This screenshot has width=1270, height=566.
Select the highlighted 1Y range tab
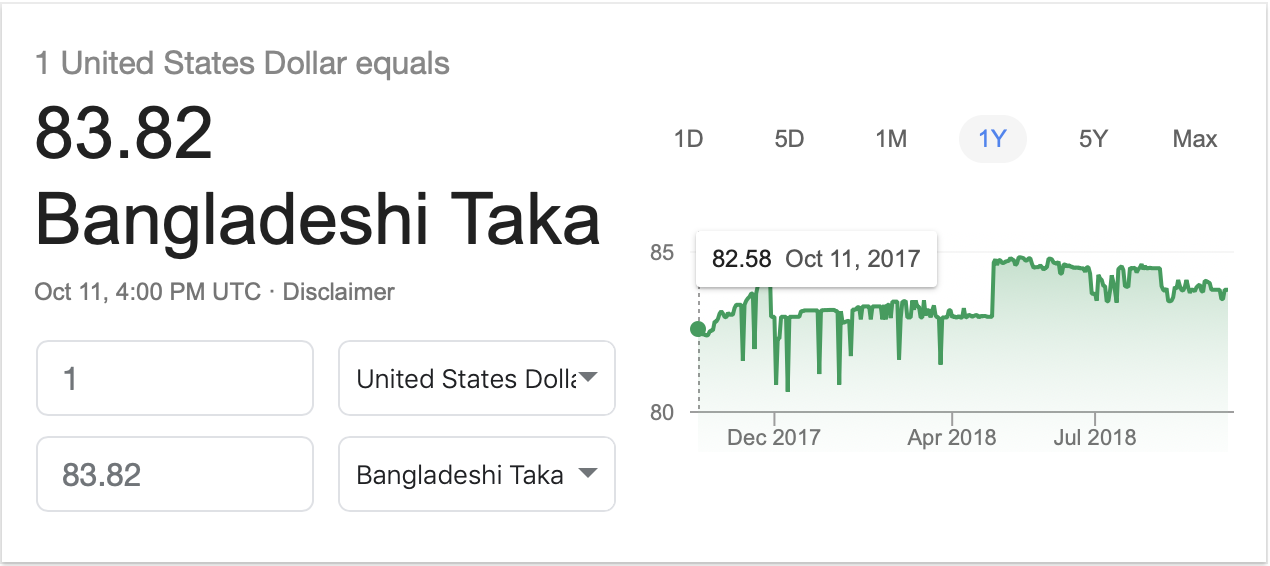tap(992, 139)
